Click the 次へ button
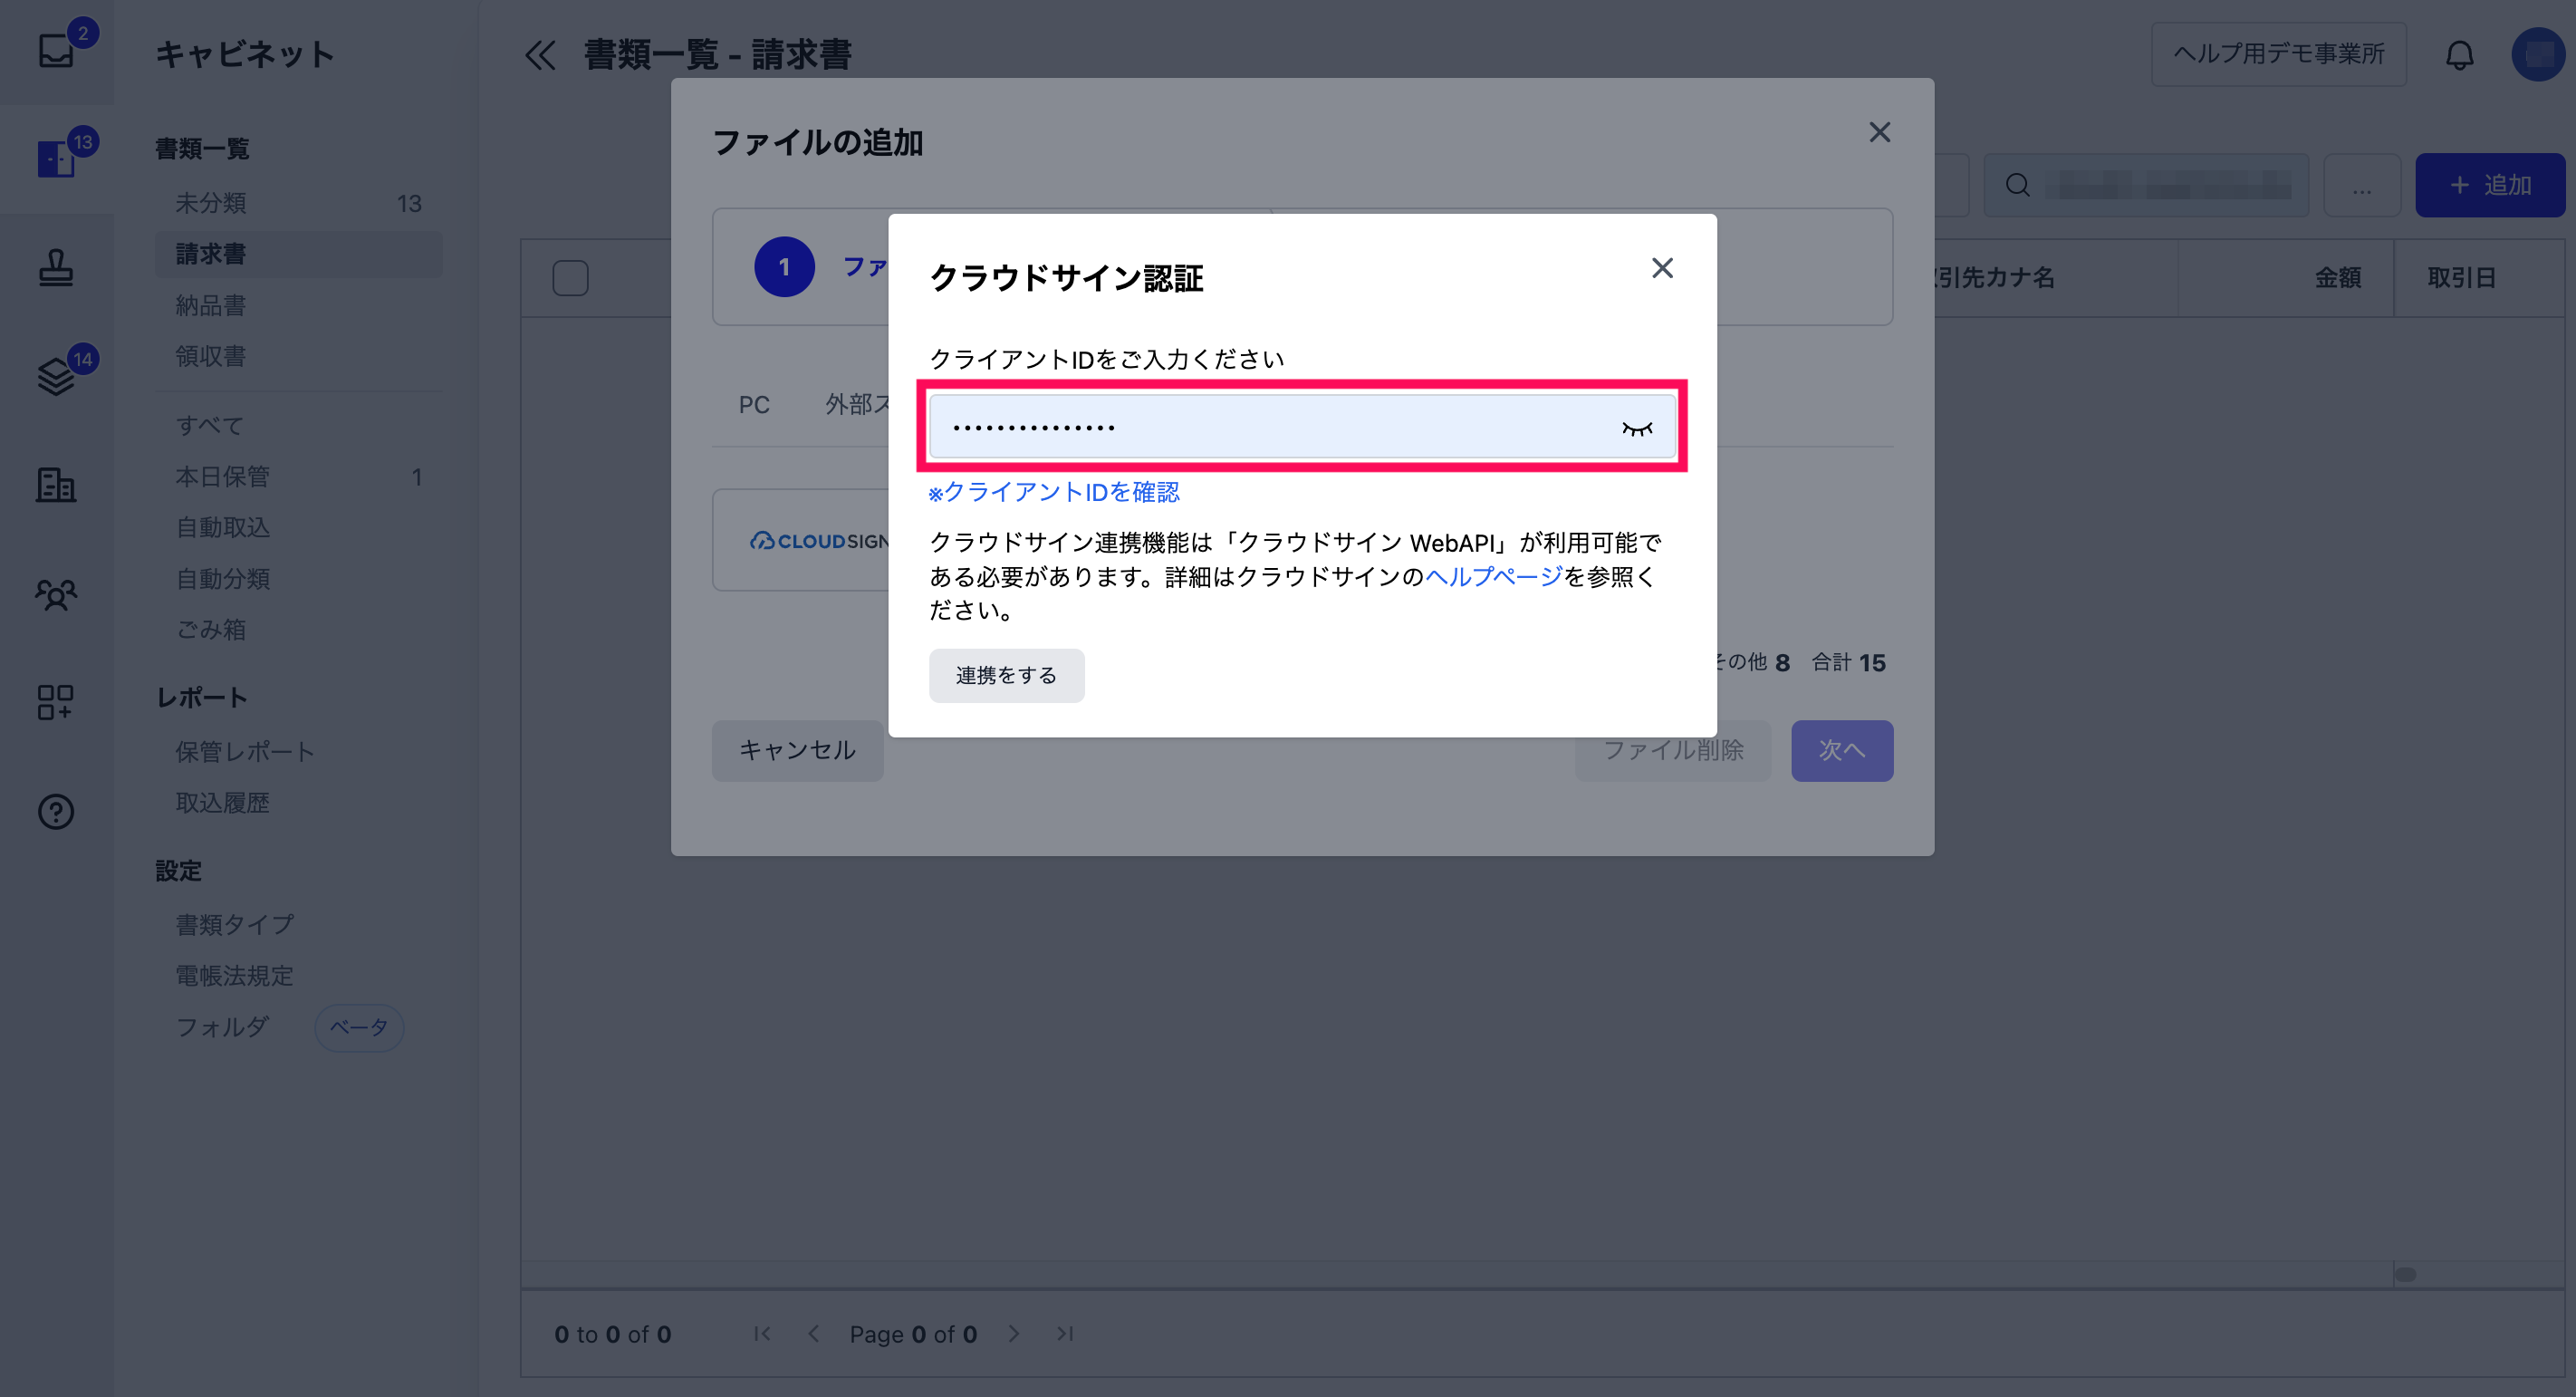 [x=1841, y=750]
